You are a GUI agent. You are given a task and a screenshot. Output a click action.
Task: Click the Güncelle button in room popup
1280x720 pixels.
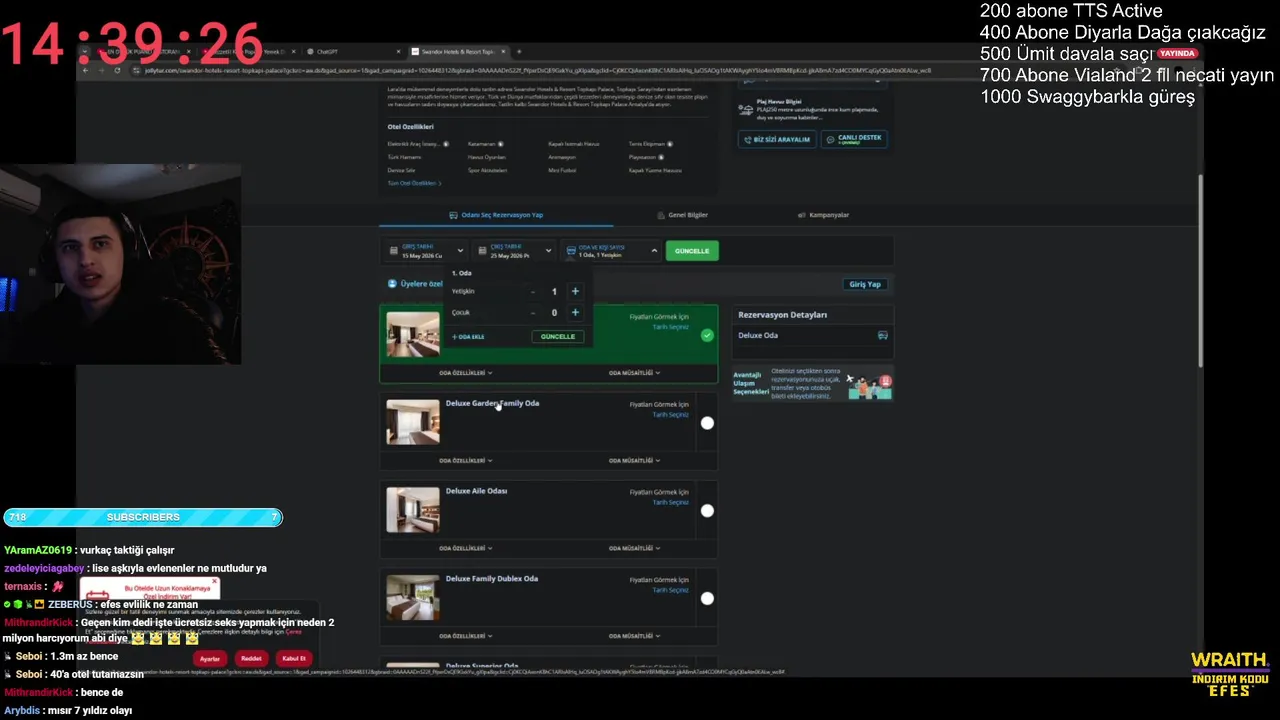tap(558, 337)
